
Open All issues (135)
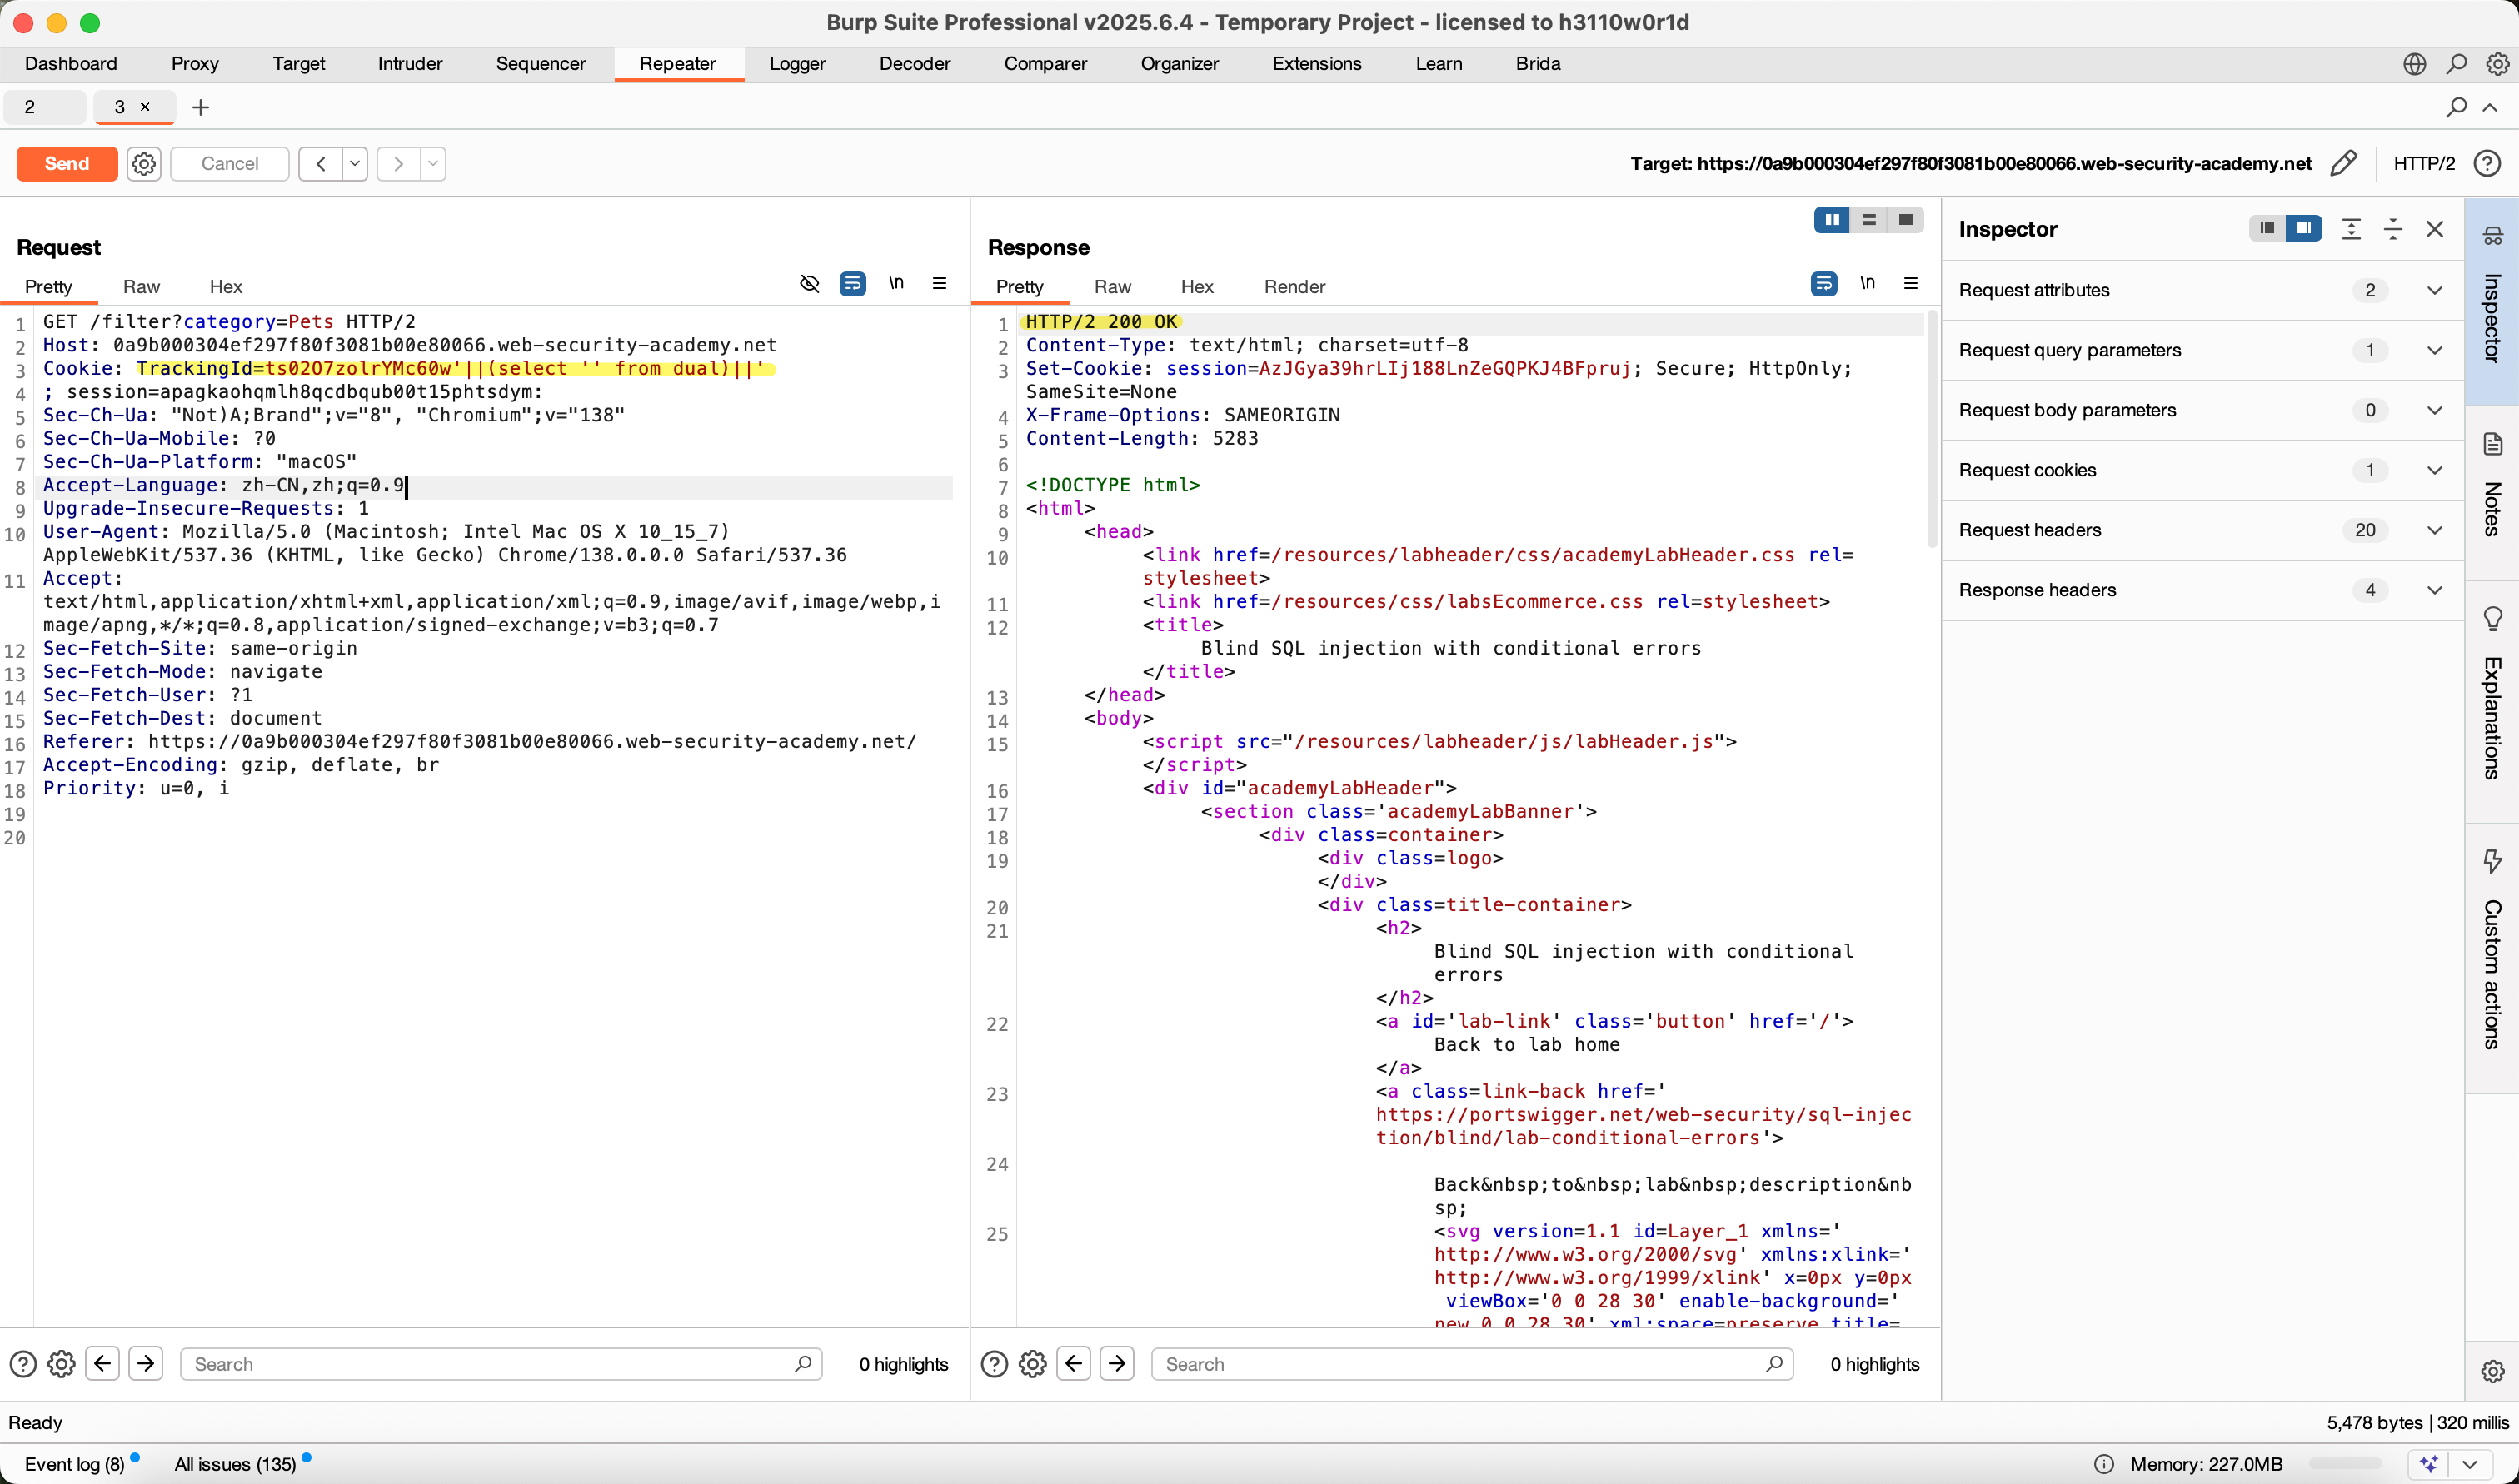236,1464
